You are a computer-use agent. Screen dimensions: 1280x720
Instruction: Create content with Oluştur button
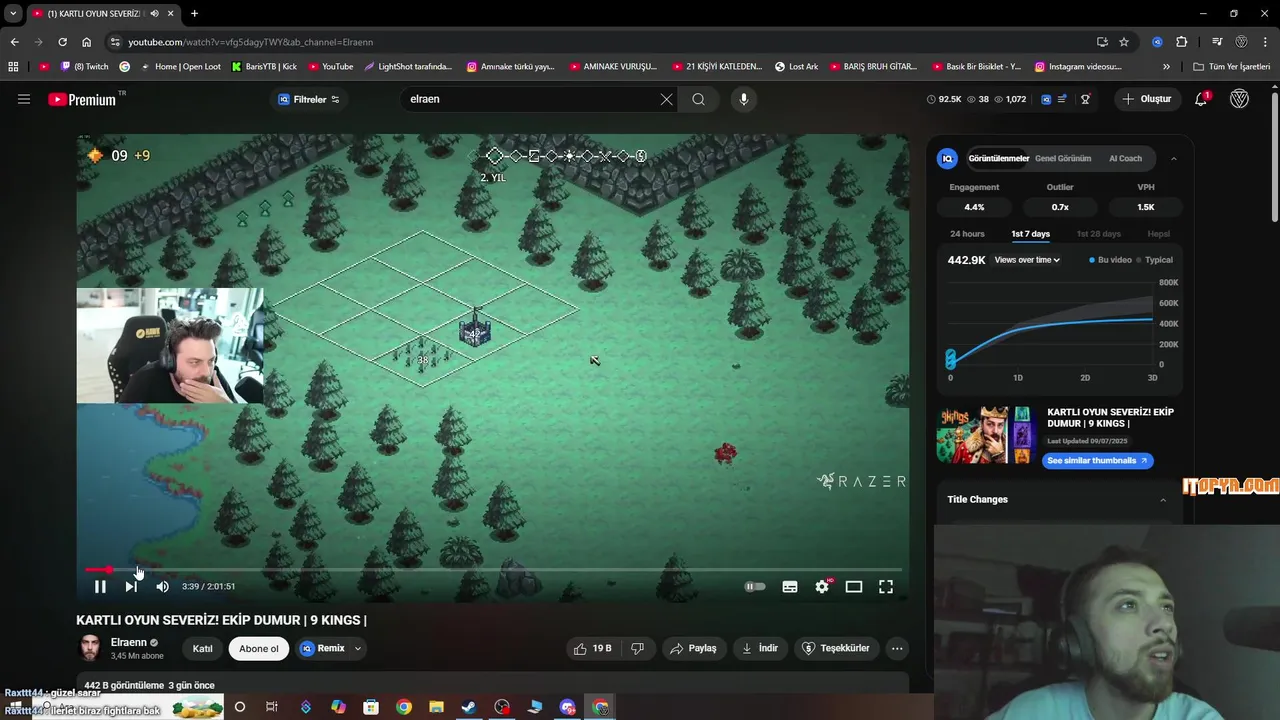tap(1146, 99)
